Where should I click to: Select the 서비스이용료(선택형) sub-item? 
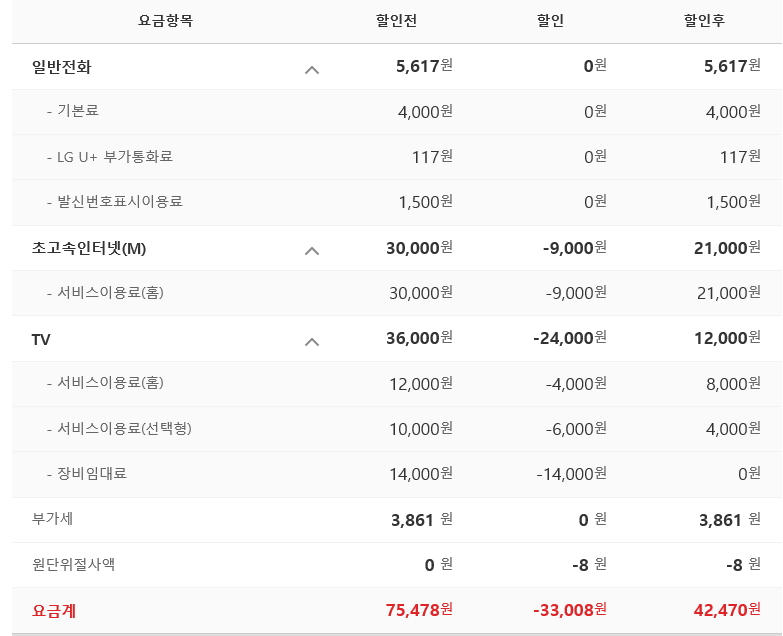pos(124,428)
